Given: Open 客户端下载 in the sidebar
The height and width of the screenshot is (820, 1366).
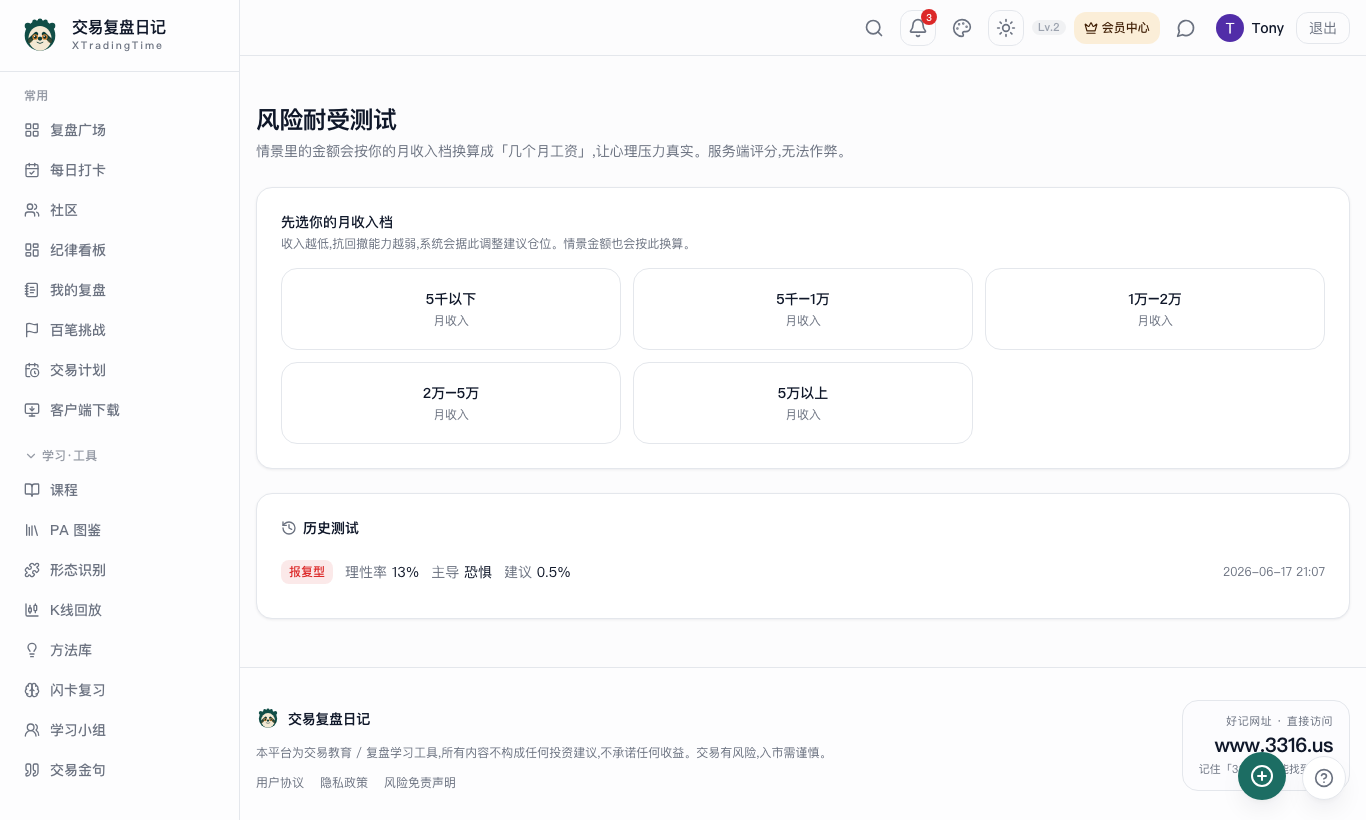Looking at the screenshot, I should (x=119, y=410).
